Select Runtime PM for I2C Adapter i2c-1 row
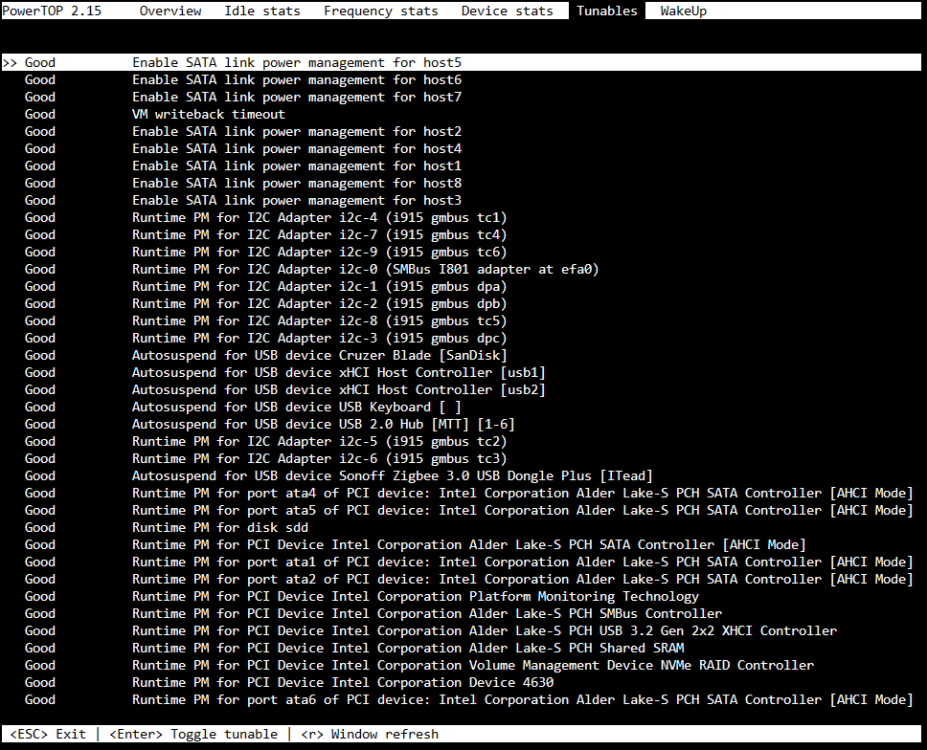 pyautogui.click(x=461, y=286)
